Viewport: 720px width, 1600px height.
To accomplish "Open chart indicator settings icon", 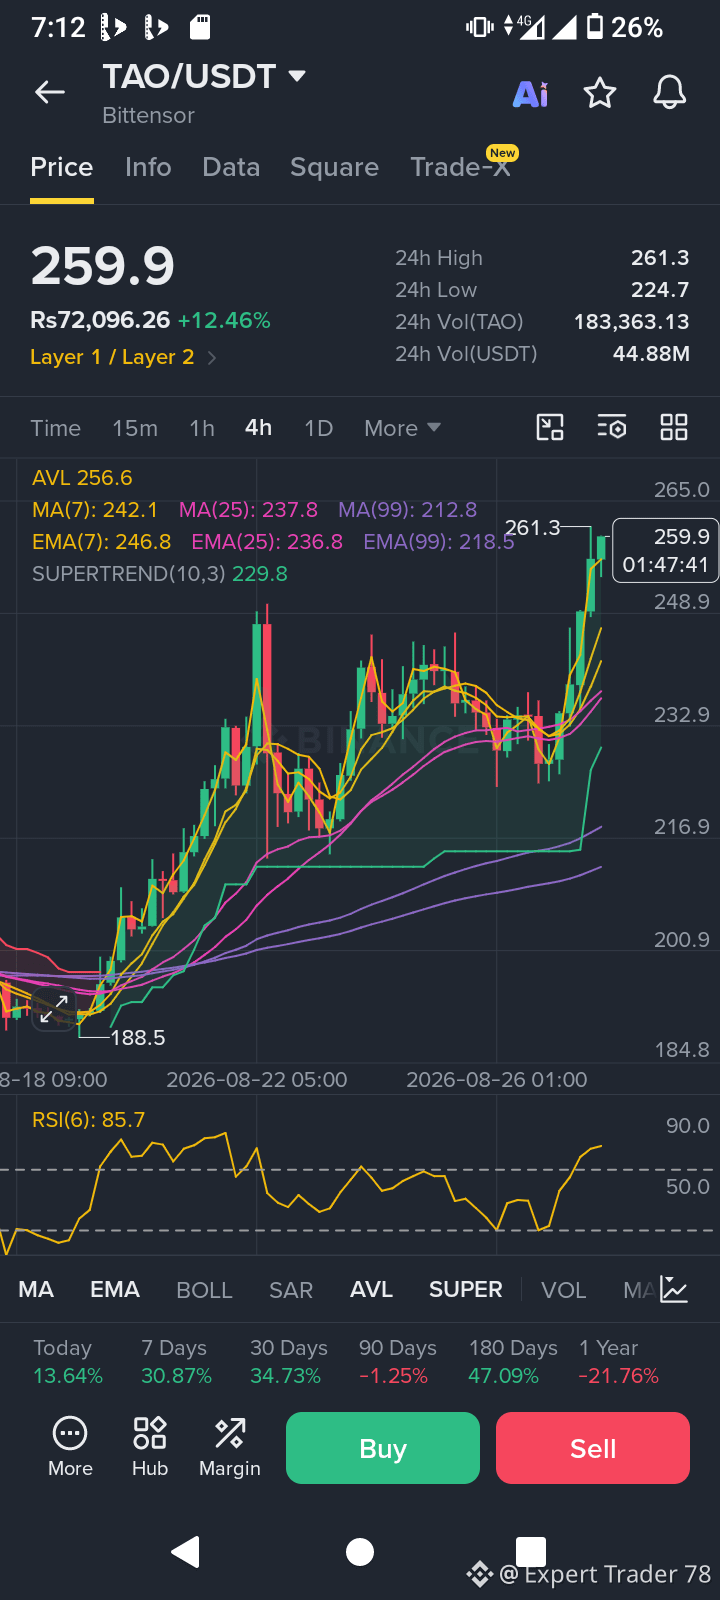I will (x=612, y=428).
